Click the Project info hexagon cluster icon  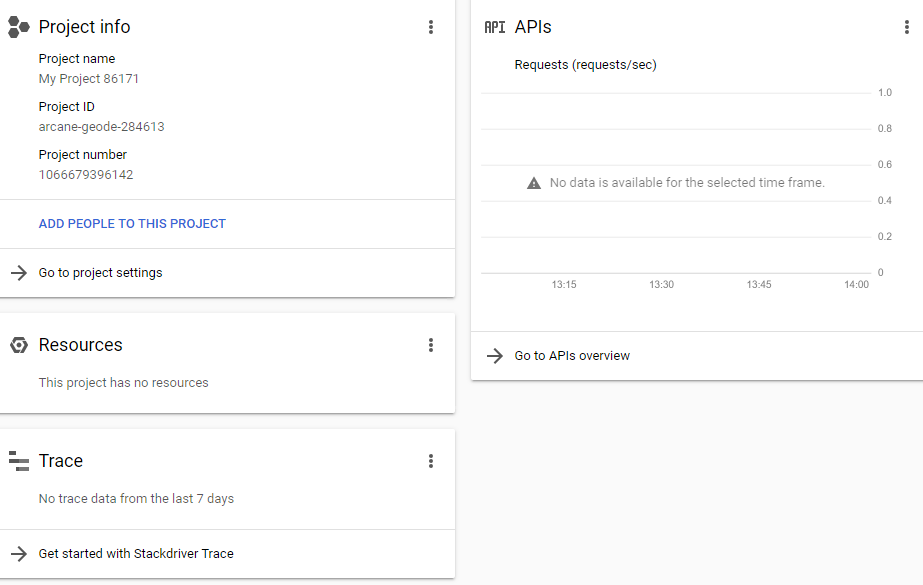(18, 27)
